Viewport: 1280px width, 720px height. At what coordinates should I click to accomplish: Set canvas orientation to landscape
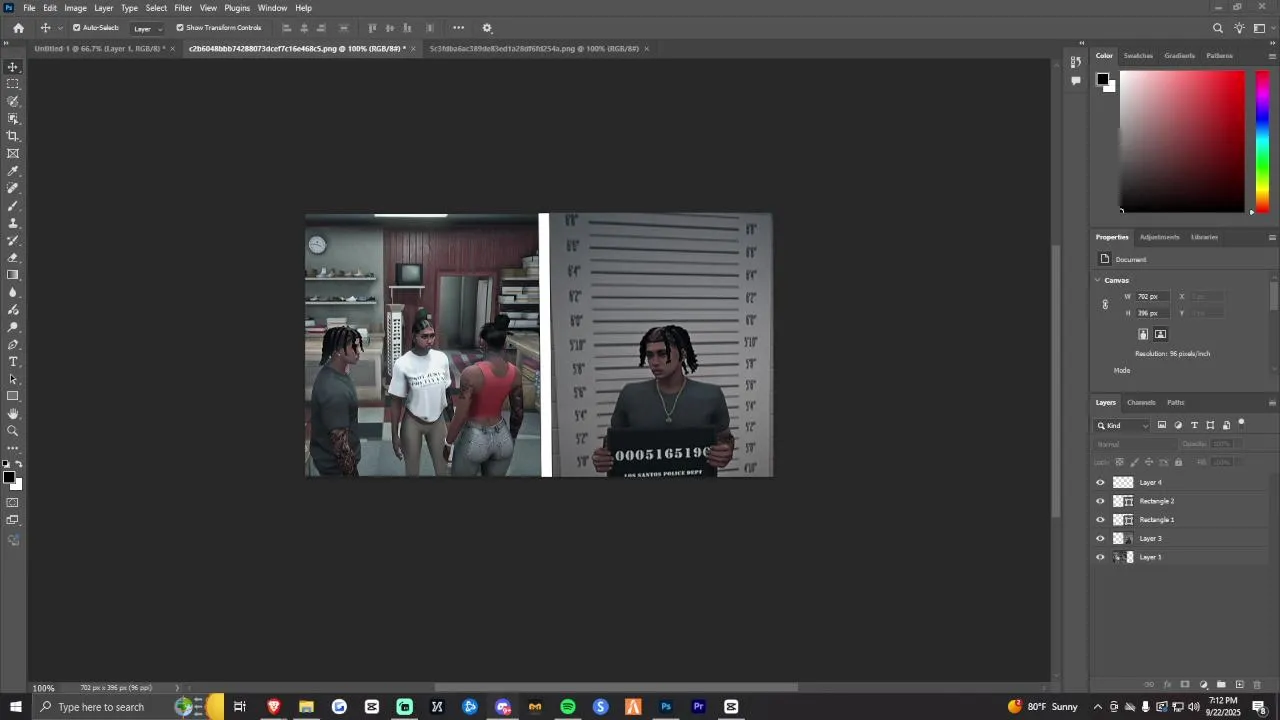(x=1160, y=334)
